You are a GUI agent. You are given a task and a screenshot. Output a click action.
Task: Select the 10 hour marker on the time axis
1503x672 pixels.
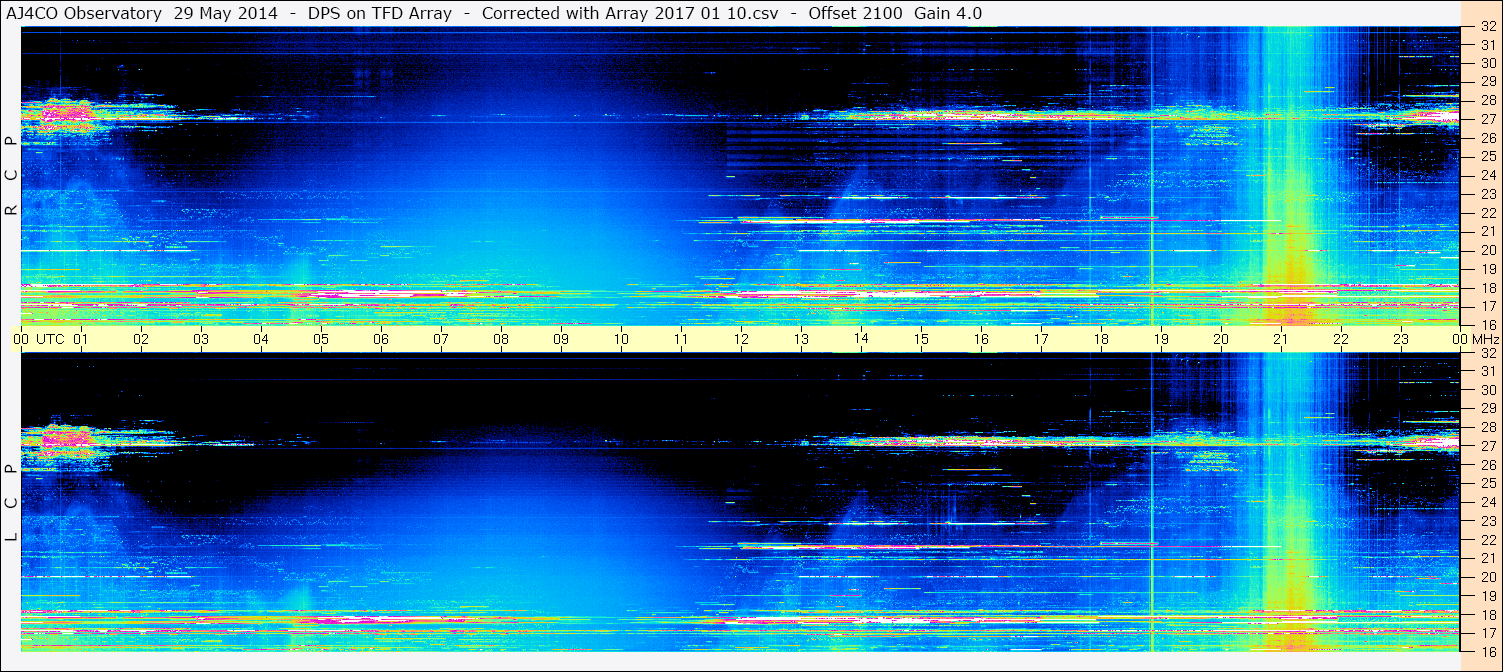tap(621, 339)
